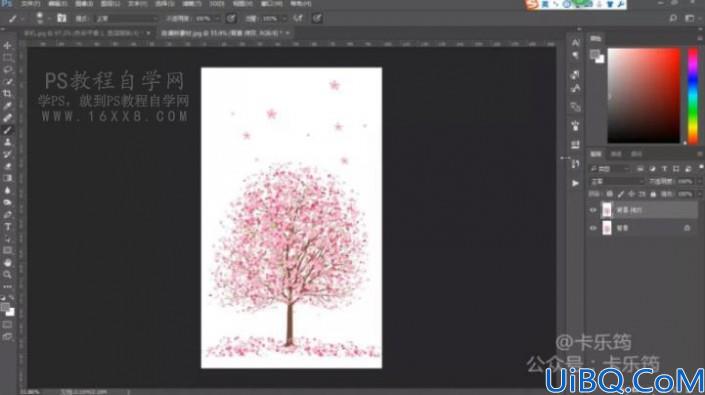The width and height of the screenshot is (705, 395).
Task: Select the Eraser tool
Action: point(8,166)
